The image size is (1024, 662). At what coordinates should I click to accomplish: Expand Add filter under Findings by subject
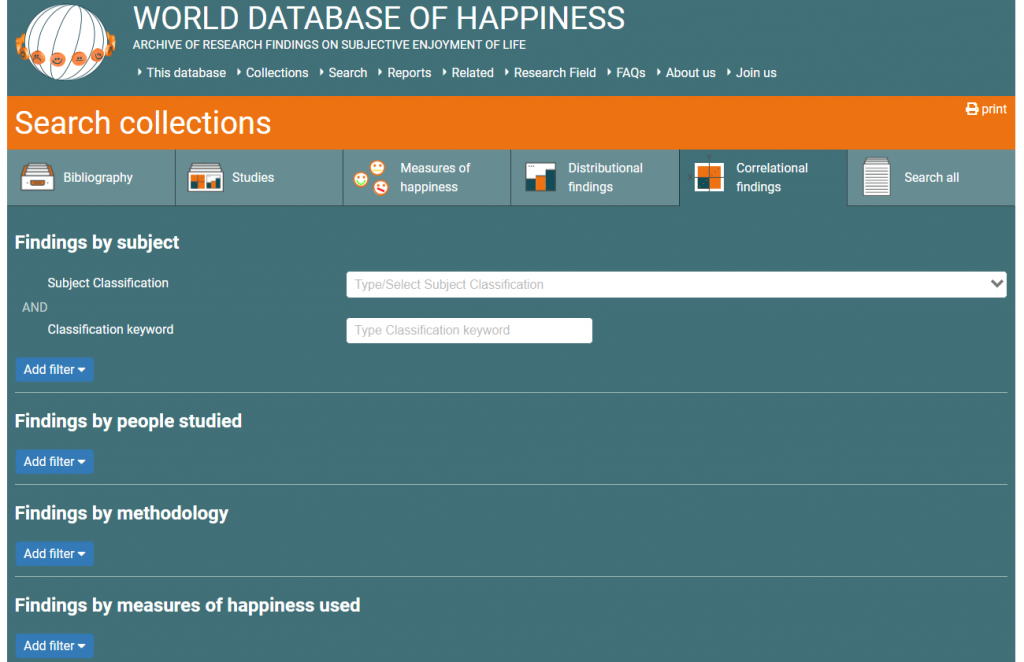(x=54, y=369)
